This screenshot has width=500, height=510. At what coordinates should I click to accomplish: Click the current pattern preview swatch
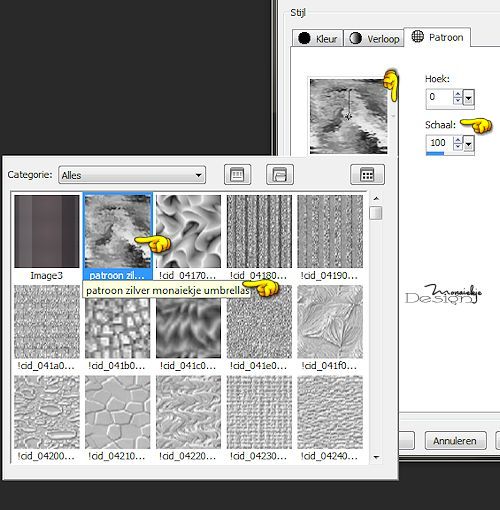[x=349, y=116]
